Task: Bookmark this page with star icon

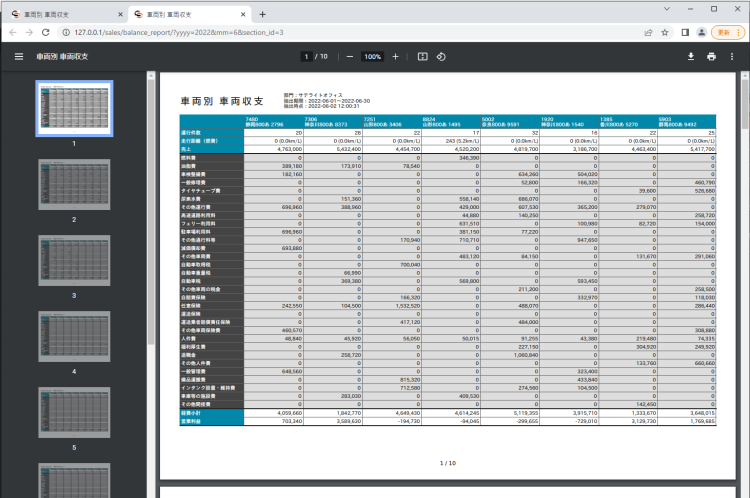Action: [x=664, y=32]
